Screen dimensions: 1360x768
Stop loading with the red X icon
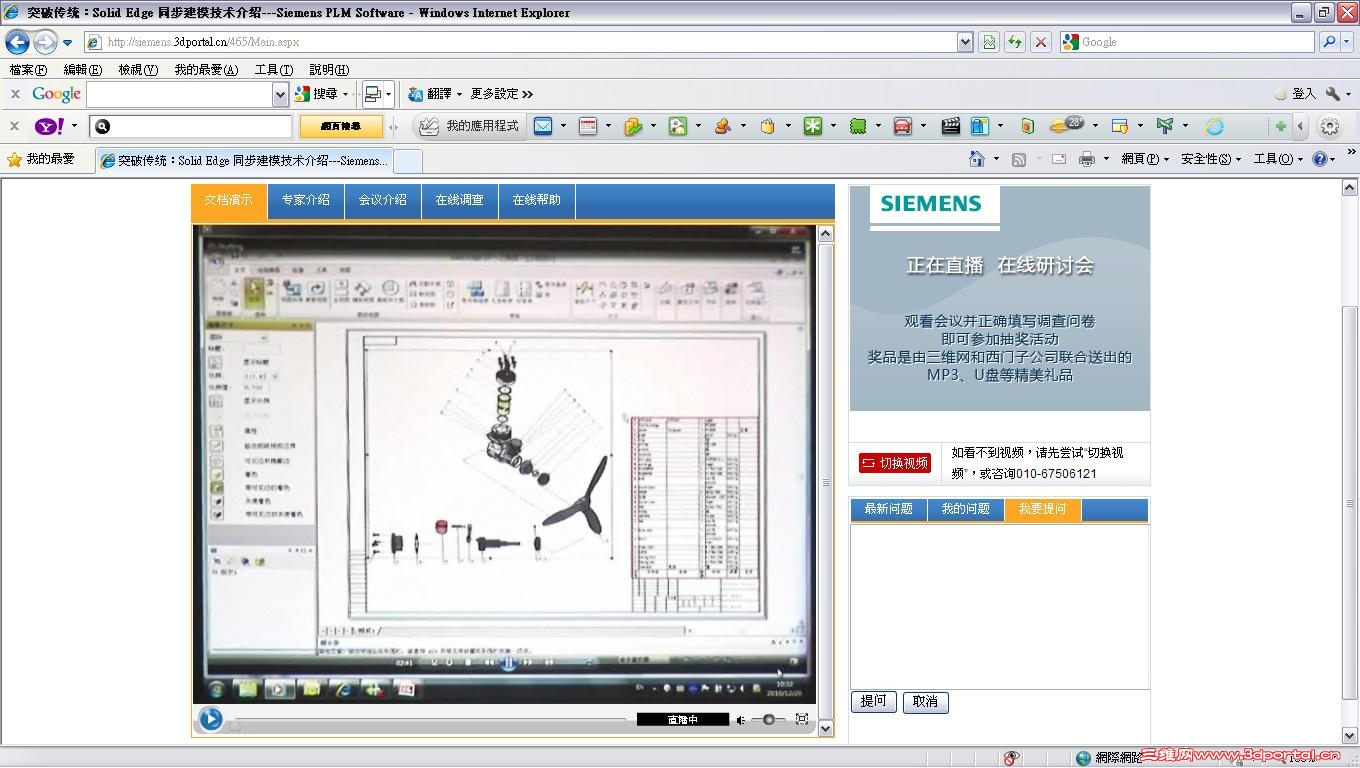point(1041,42)
